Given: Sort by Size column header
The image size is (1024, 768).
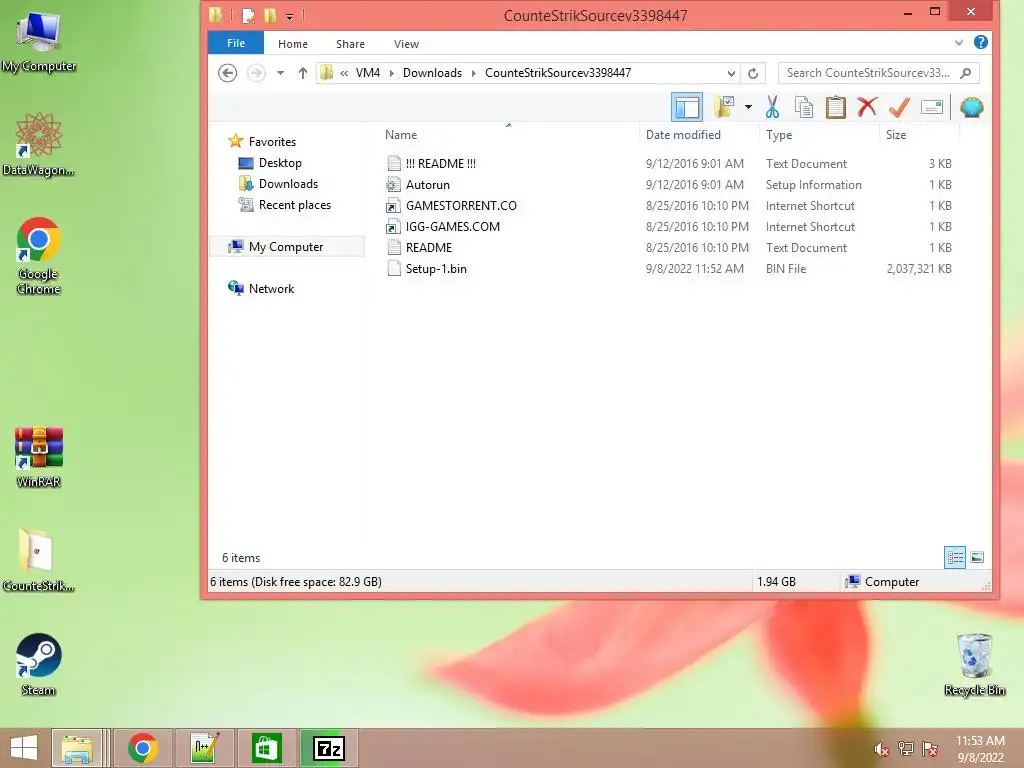Looking at the screenshot, I should 895,135.
